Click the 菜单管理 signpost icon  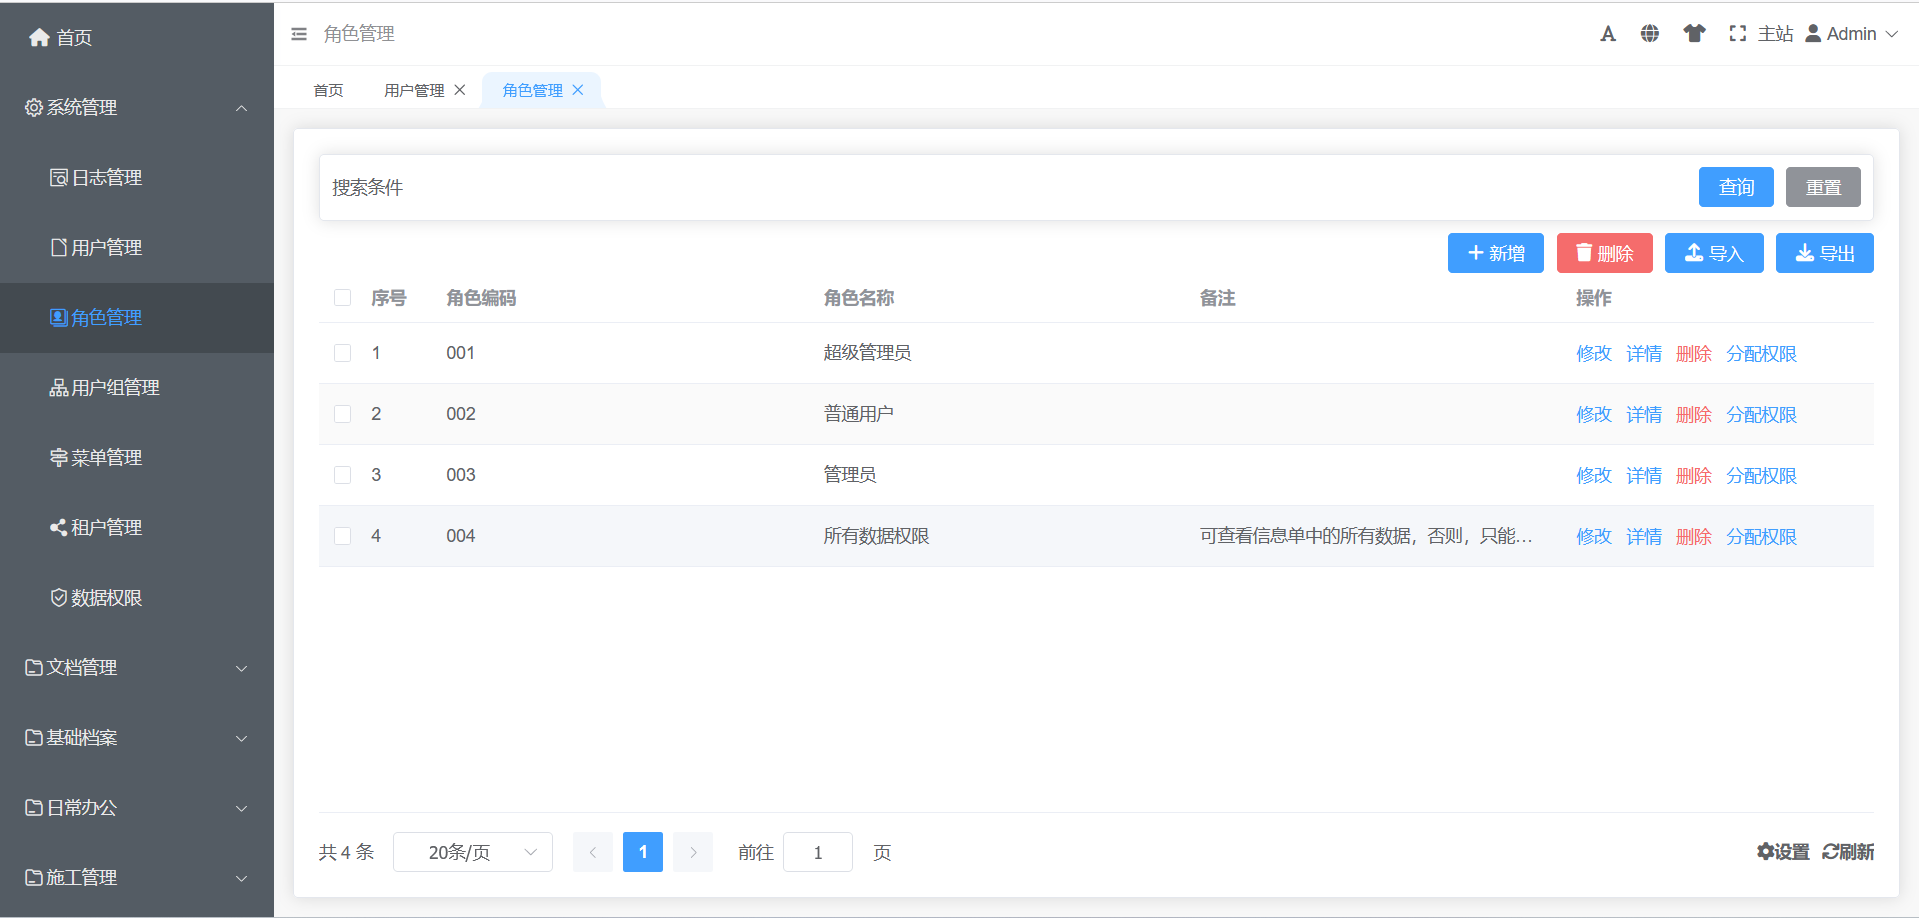point(59,457)
